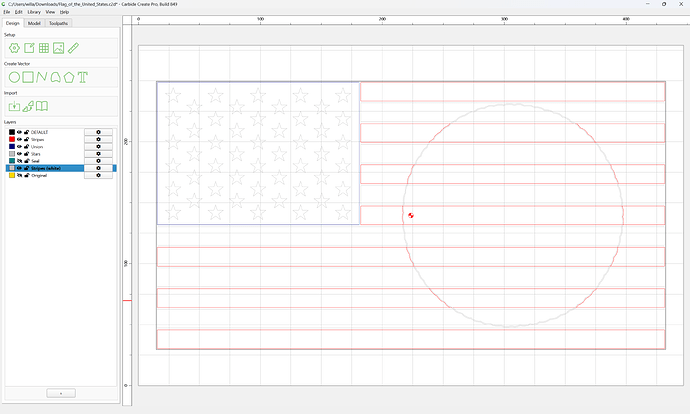The height and width of the screenshot is (414, 690).
Task: Toggle lock on Stars layer
Action: coord(26,154)
